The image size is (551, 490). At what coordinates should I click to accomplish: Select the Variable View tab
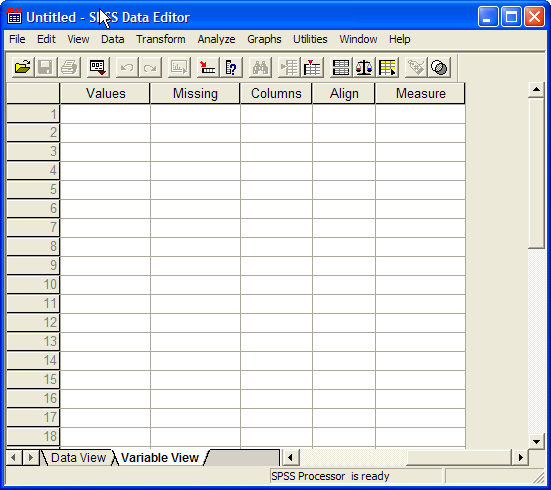[160, 458]
